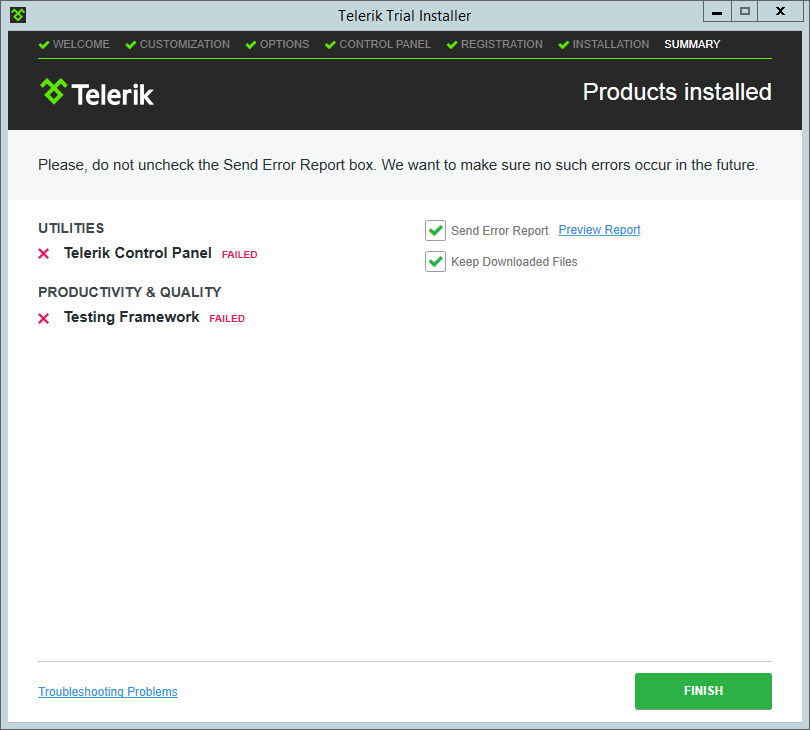Screen dimensions: 810x730
Task: Click the Testing Framework failed item
Action: [x=131, y=317]
